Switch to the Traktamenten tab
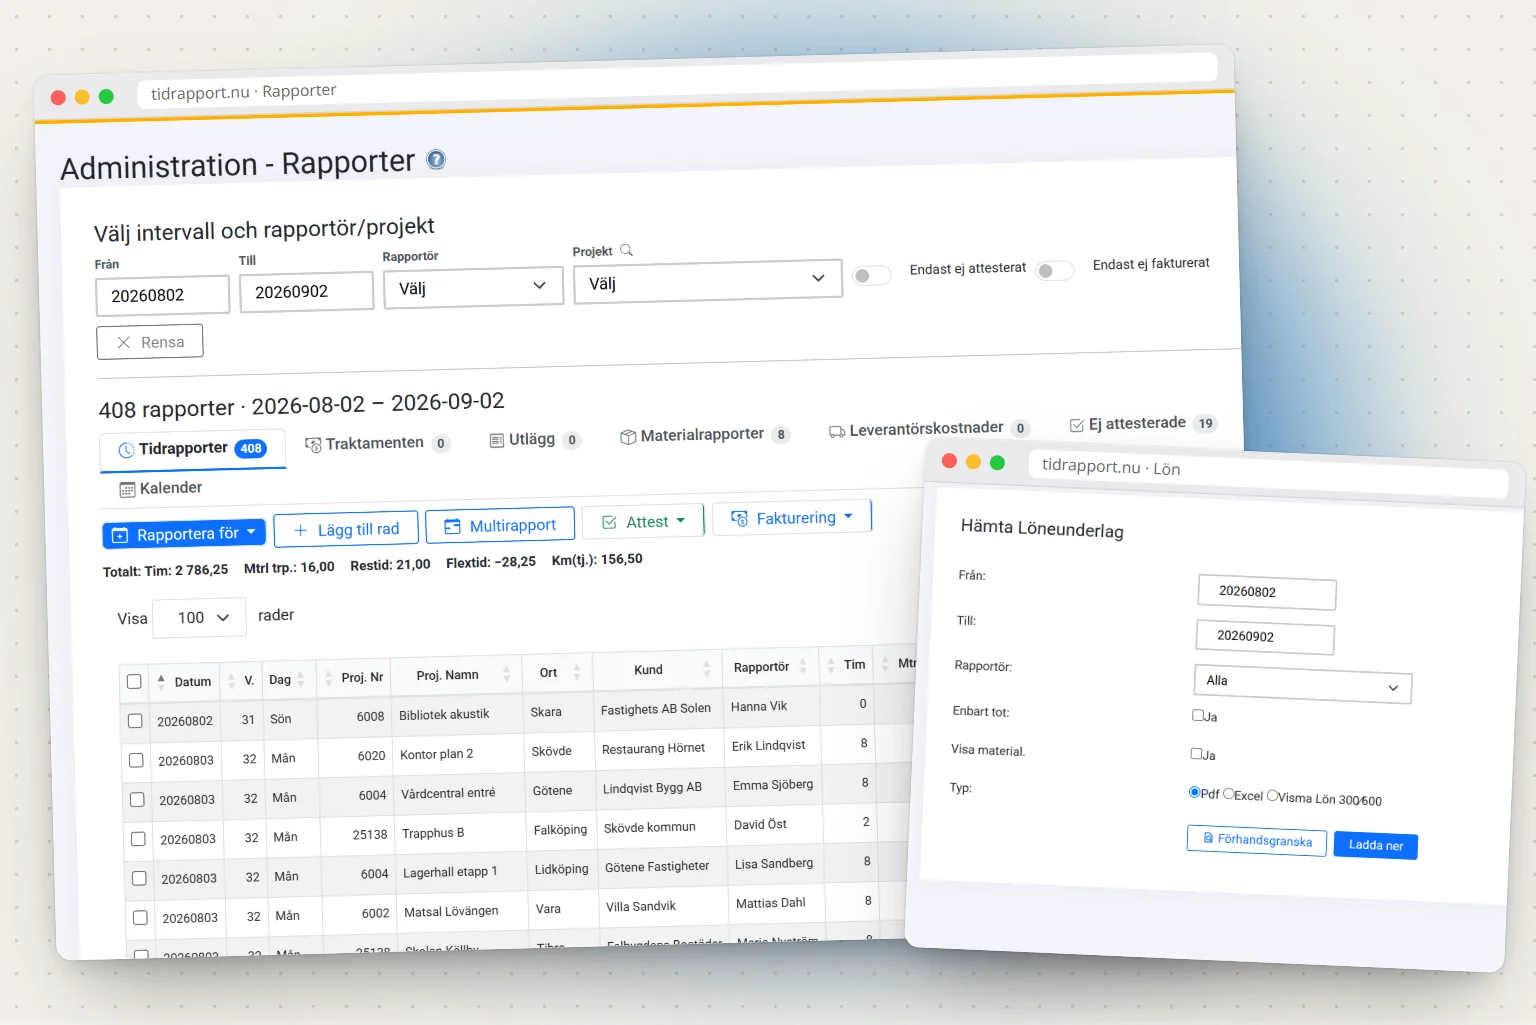 pos(377,443)
